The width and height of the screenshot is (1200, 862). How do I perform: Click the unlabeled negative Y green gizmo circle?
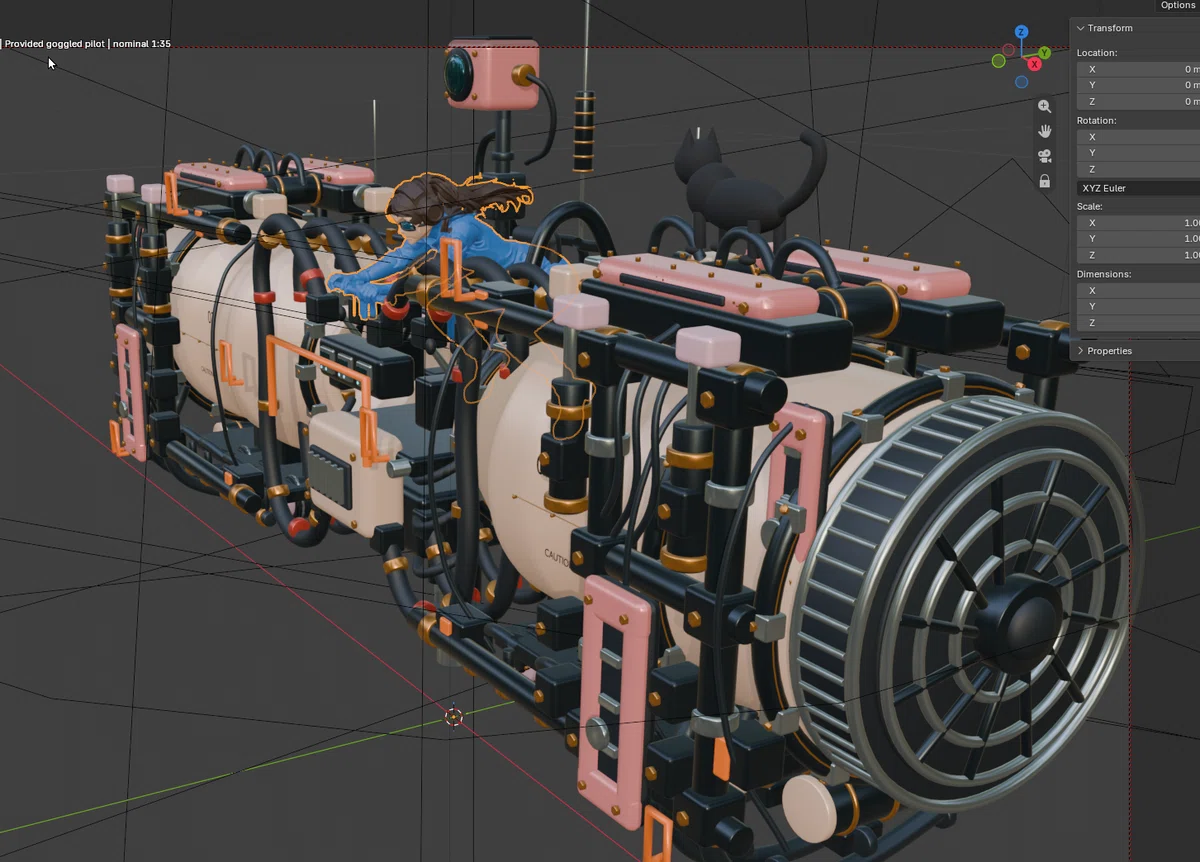(998, 61)
